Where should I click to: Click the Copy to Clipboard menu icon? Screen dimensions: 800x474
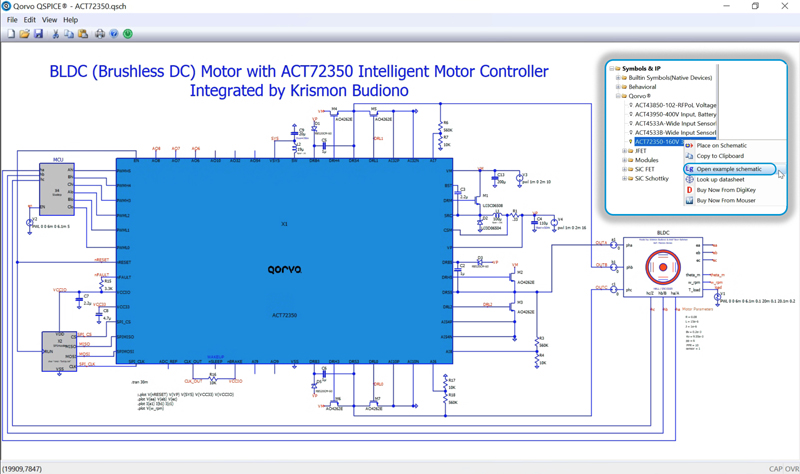[689, 156]
